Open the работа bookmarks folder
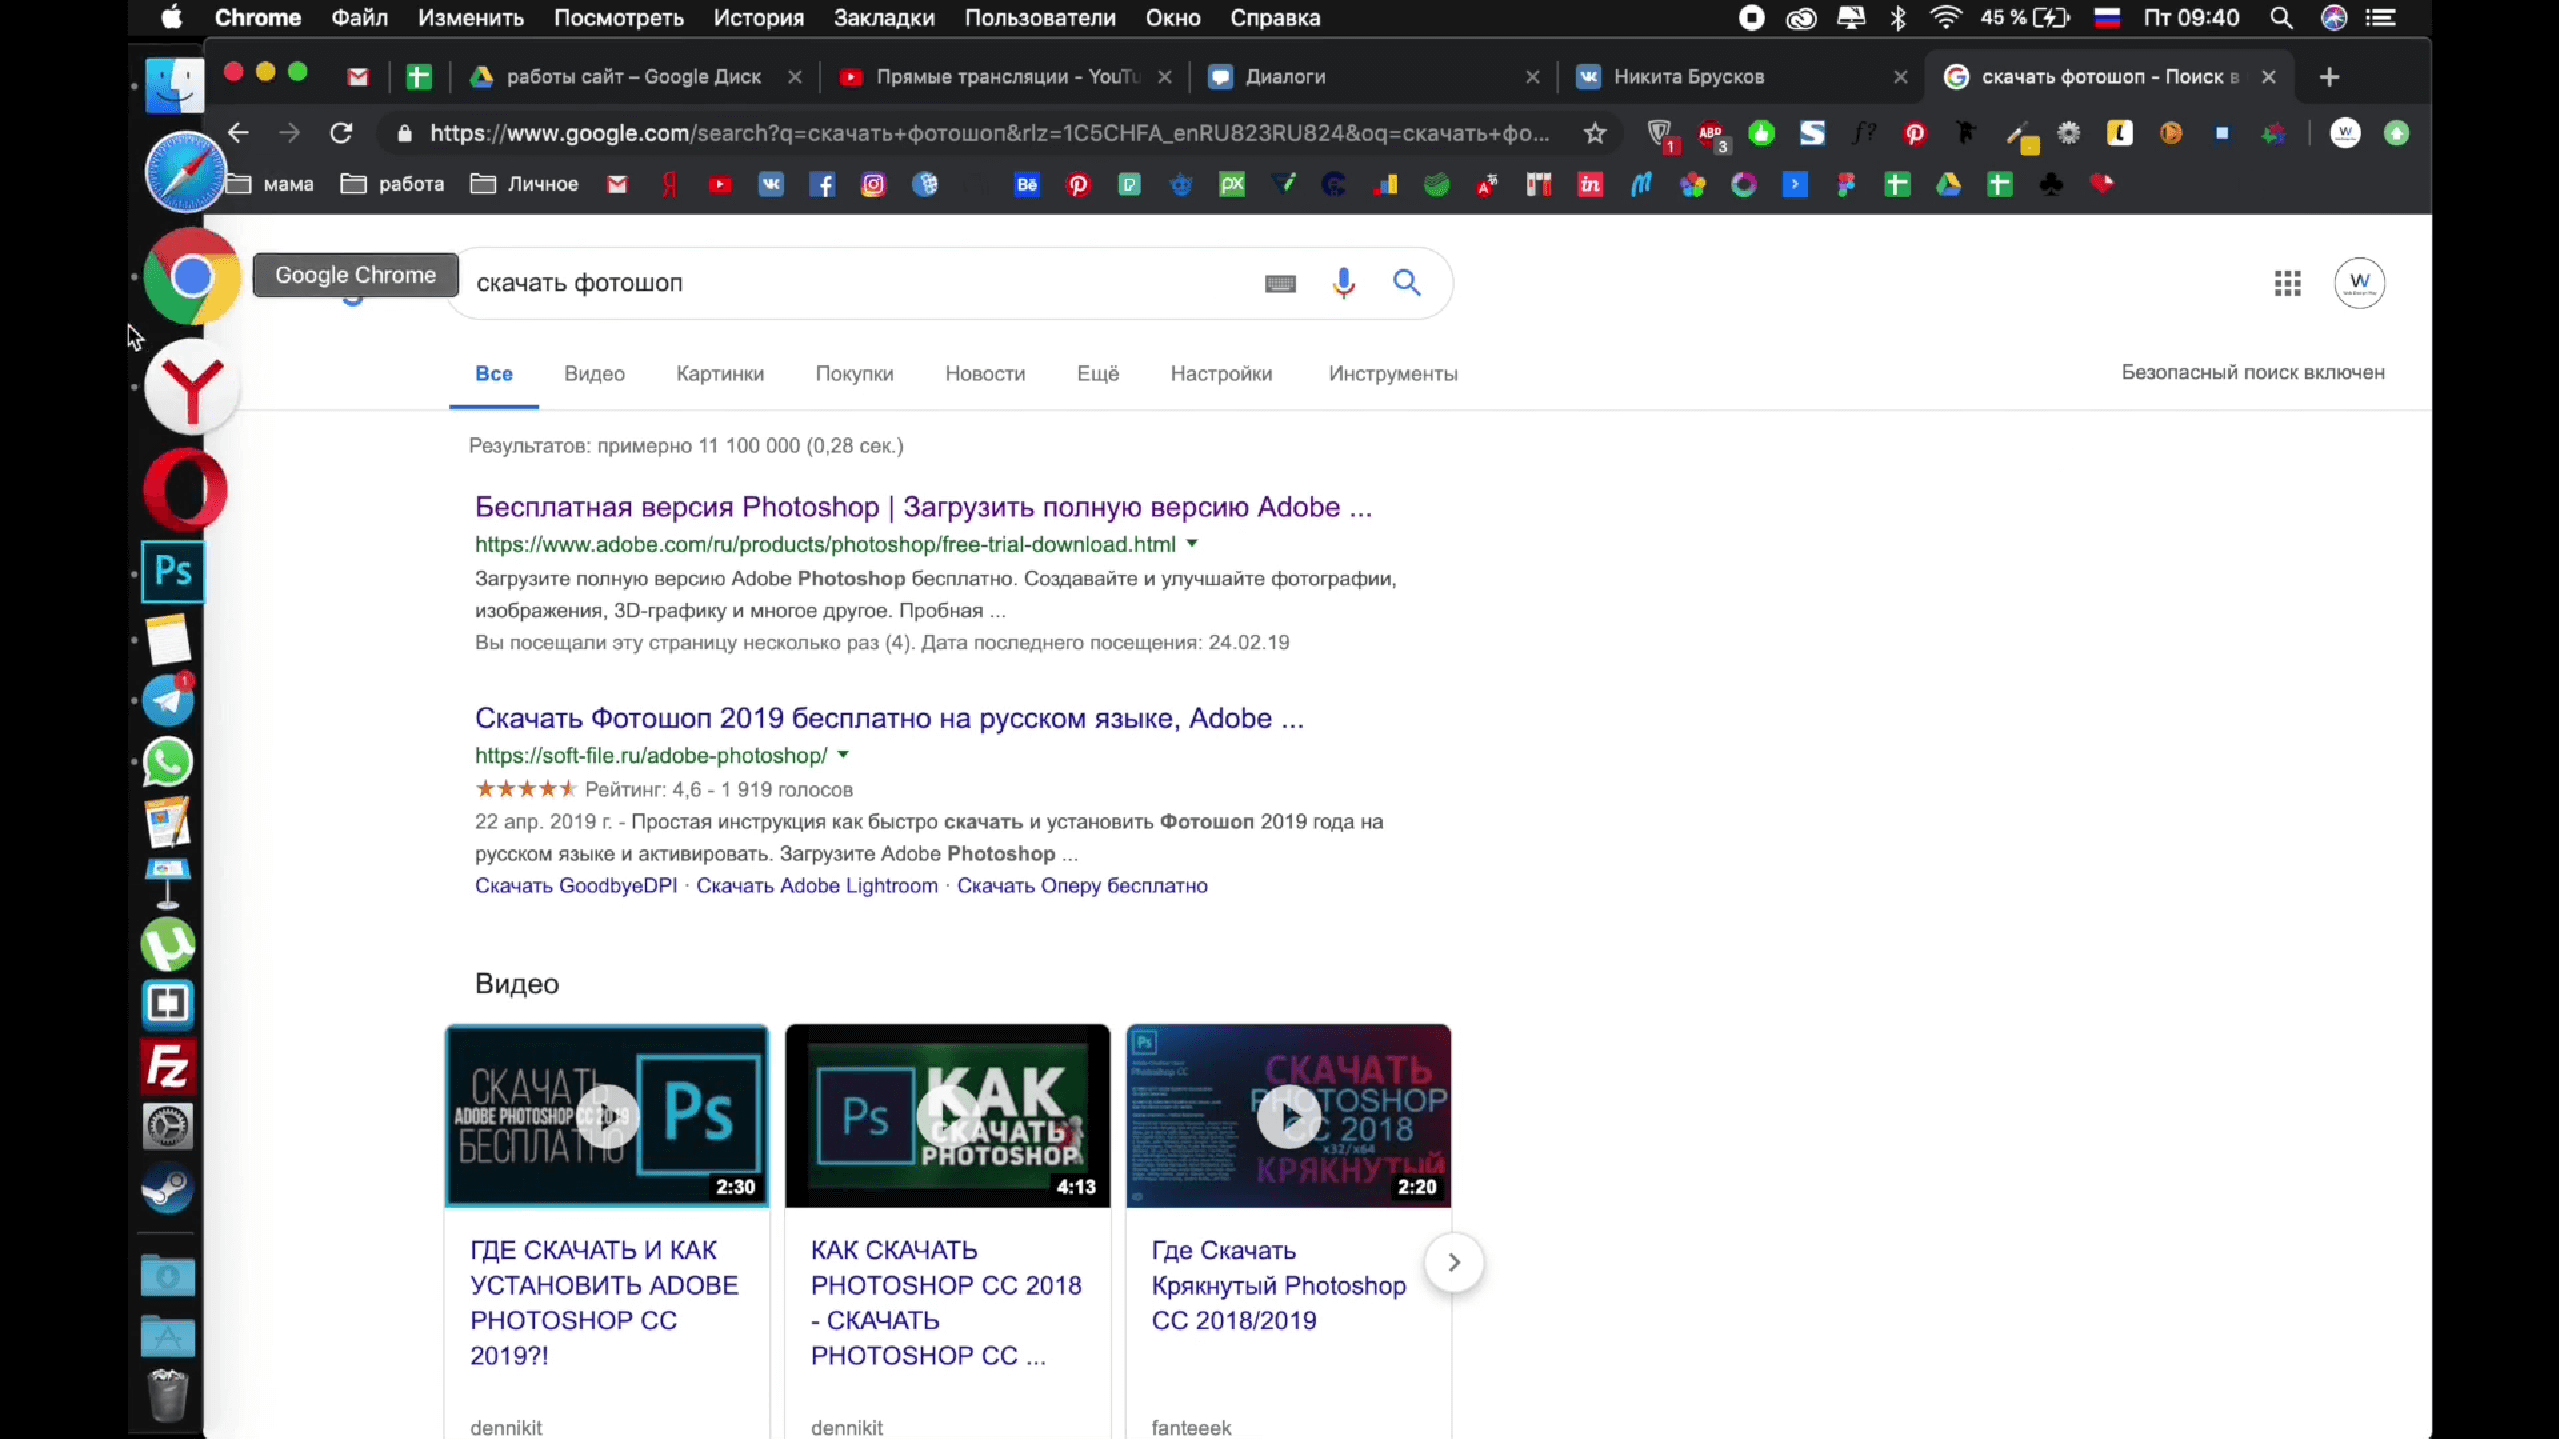Screen dimensions: 2559x1439 tap(392, 184)
